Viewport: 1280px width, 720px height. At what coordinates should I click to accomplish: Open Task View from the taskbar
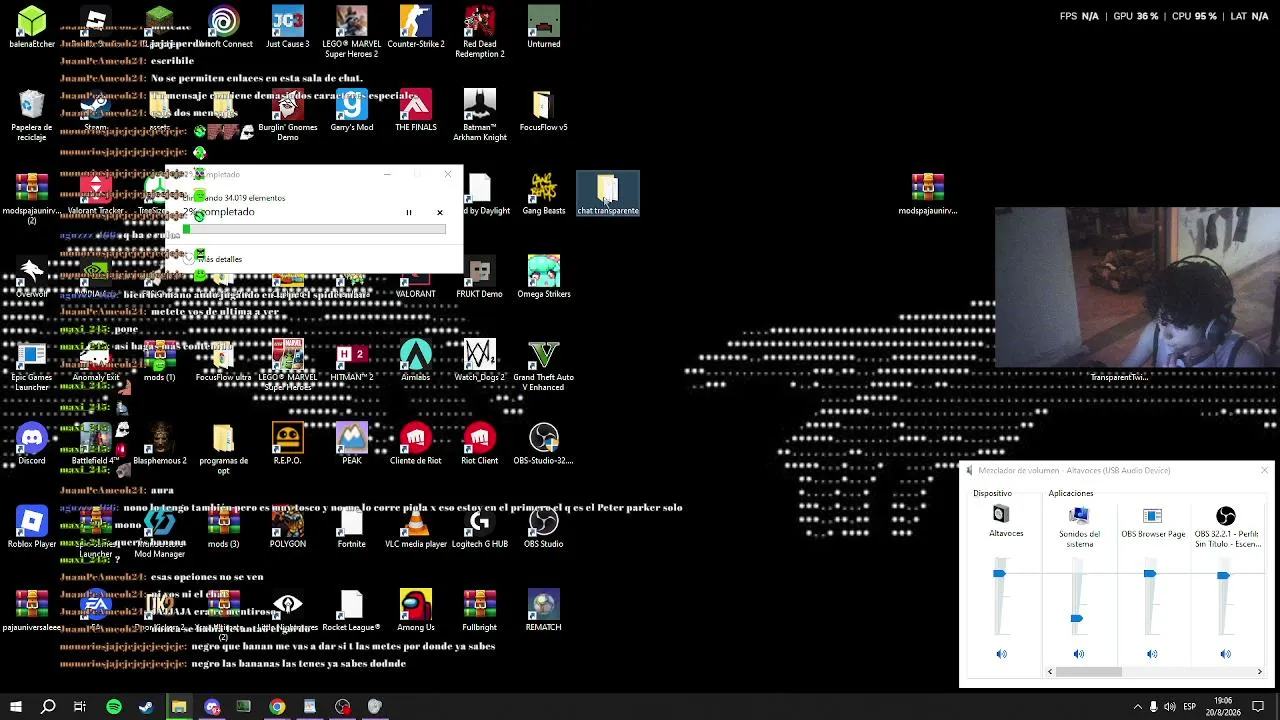(80, 707)
